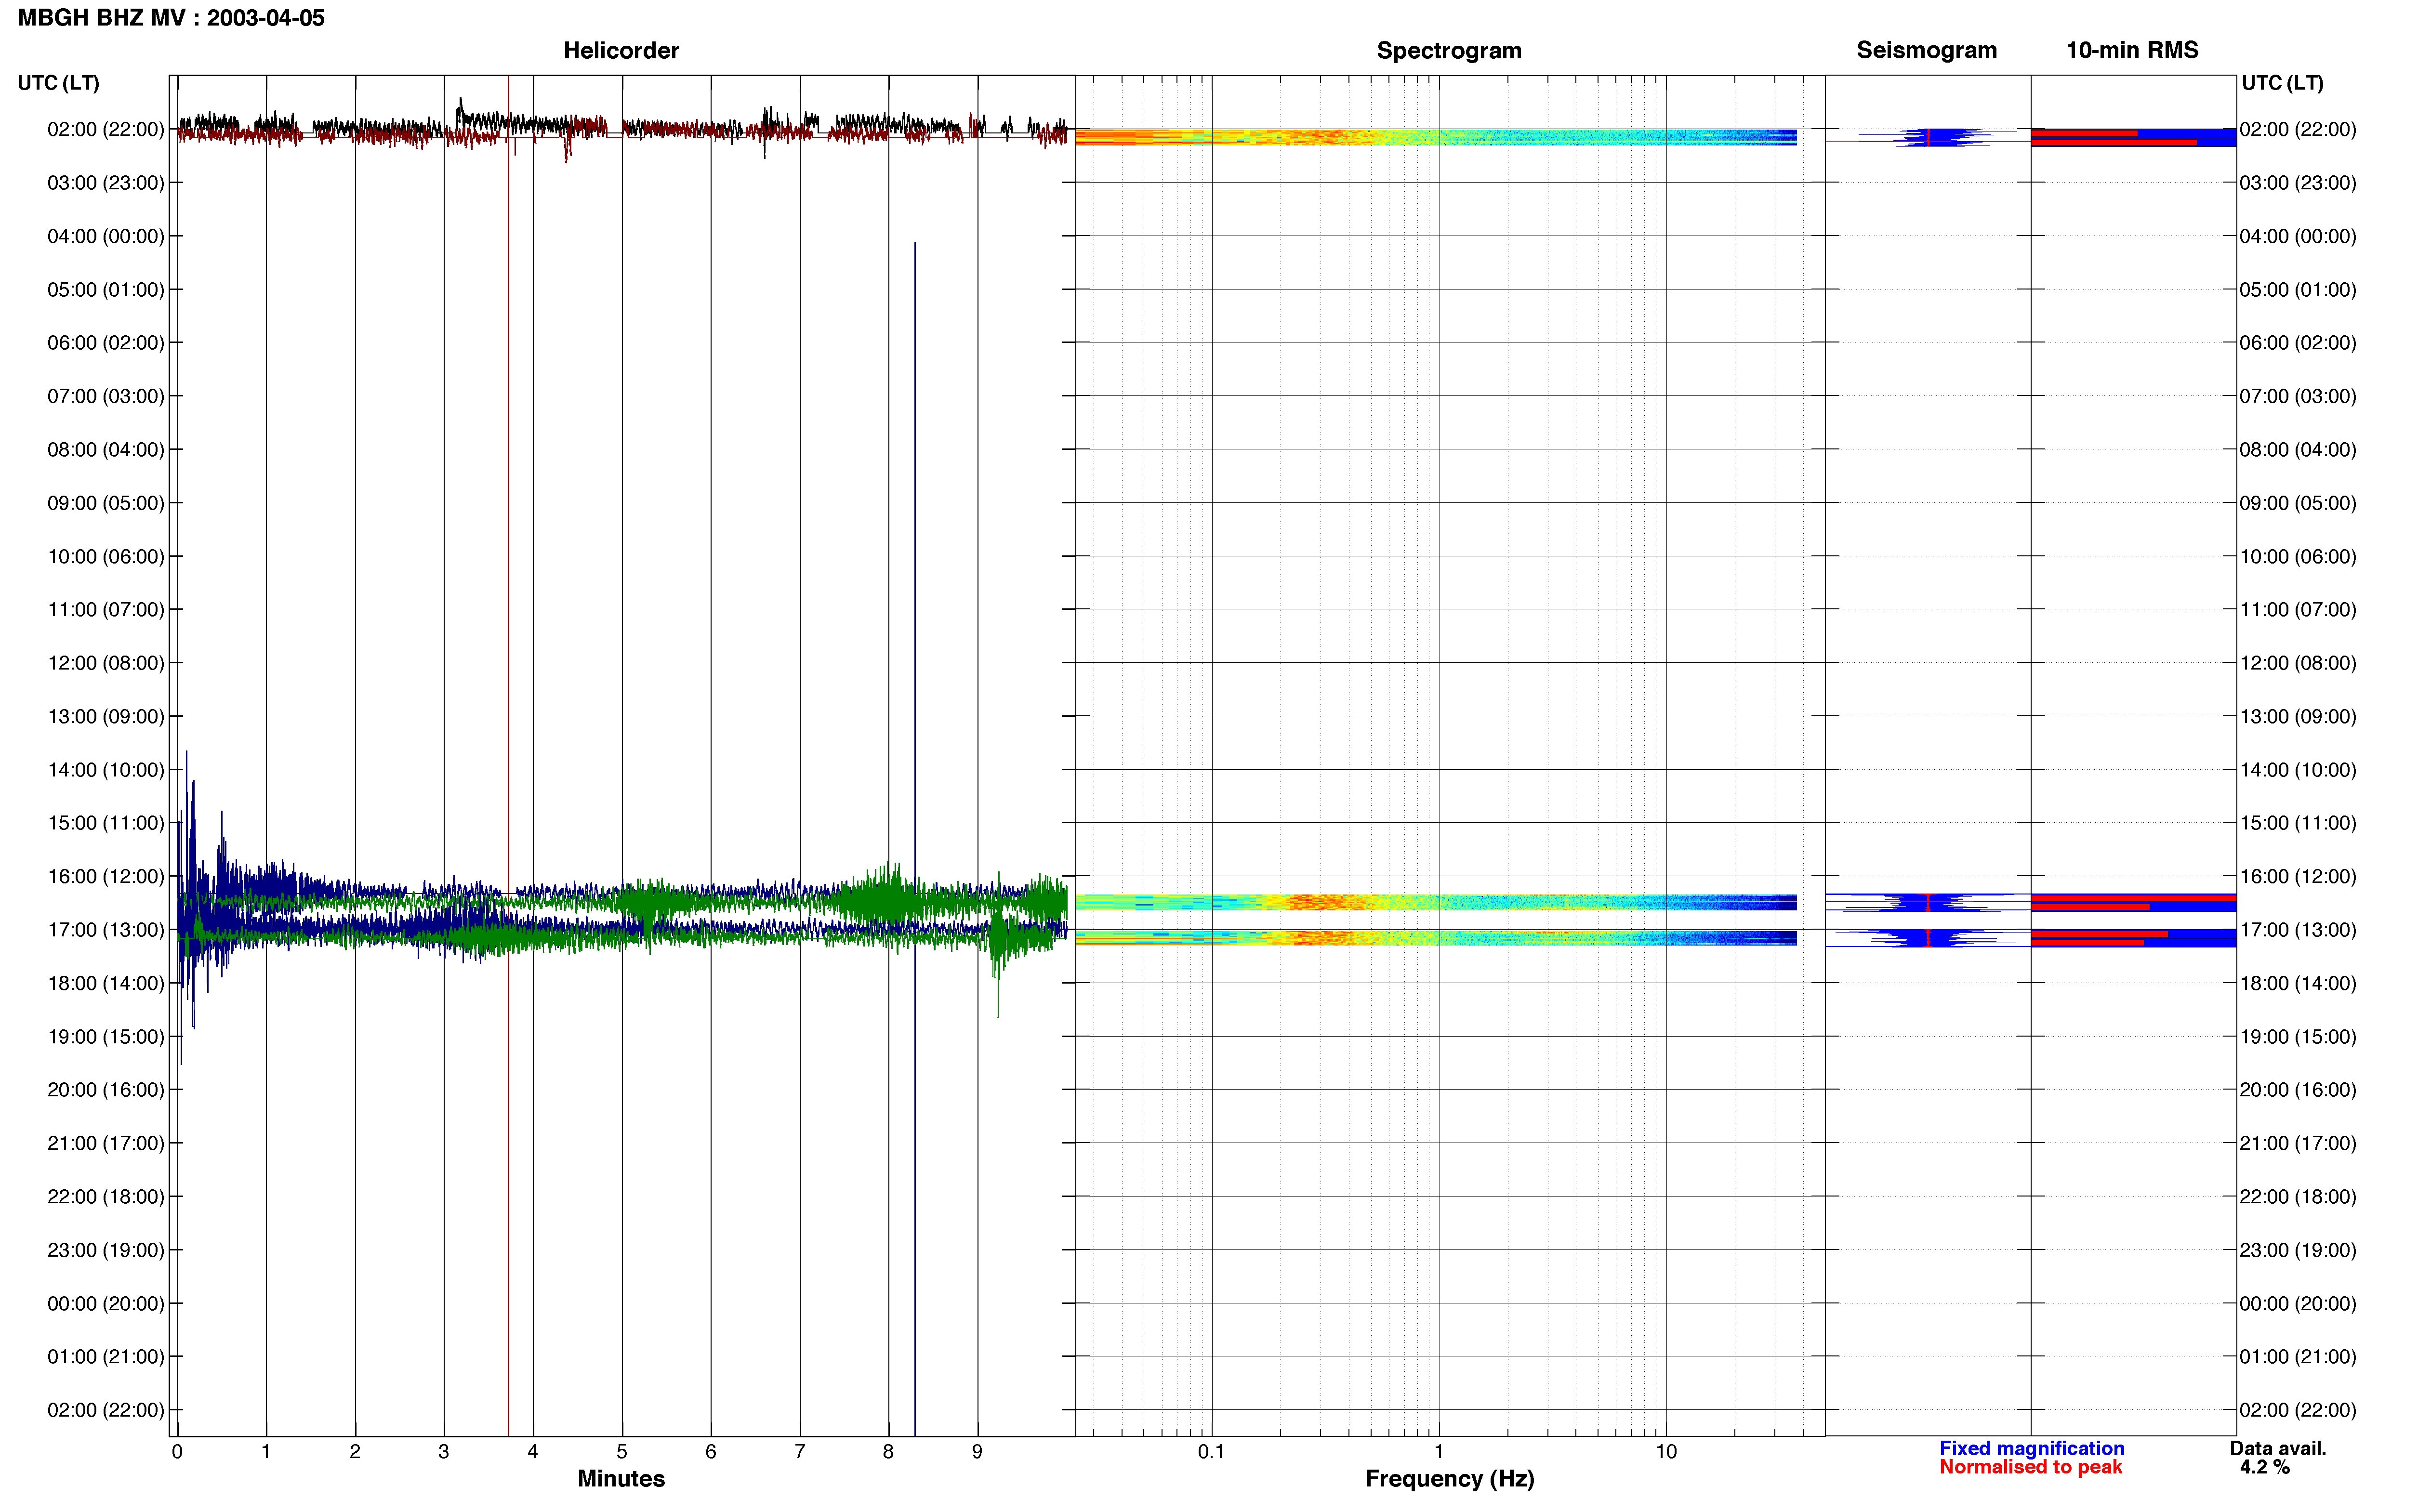The width and height of the screenshot is (2418, 1512).
Task: Click the 17:00 spectrogram band
Action: (1436, 938)
